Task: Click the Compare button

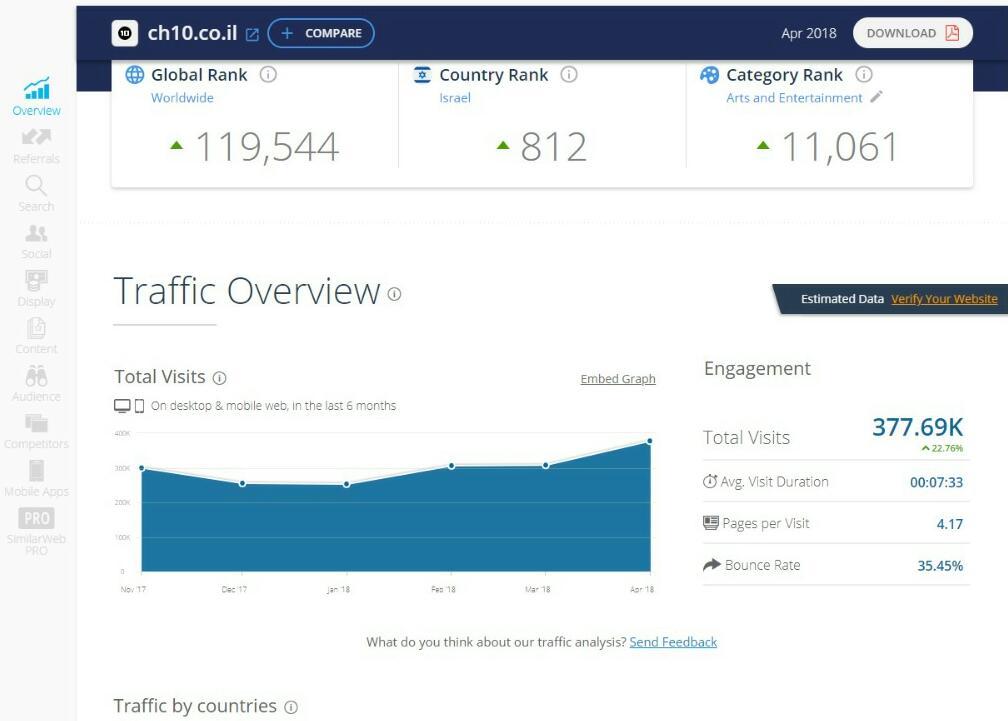Action: [x=321, y=33]
